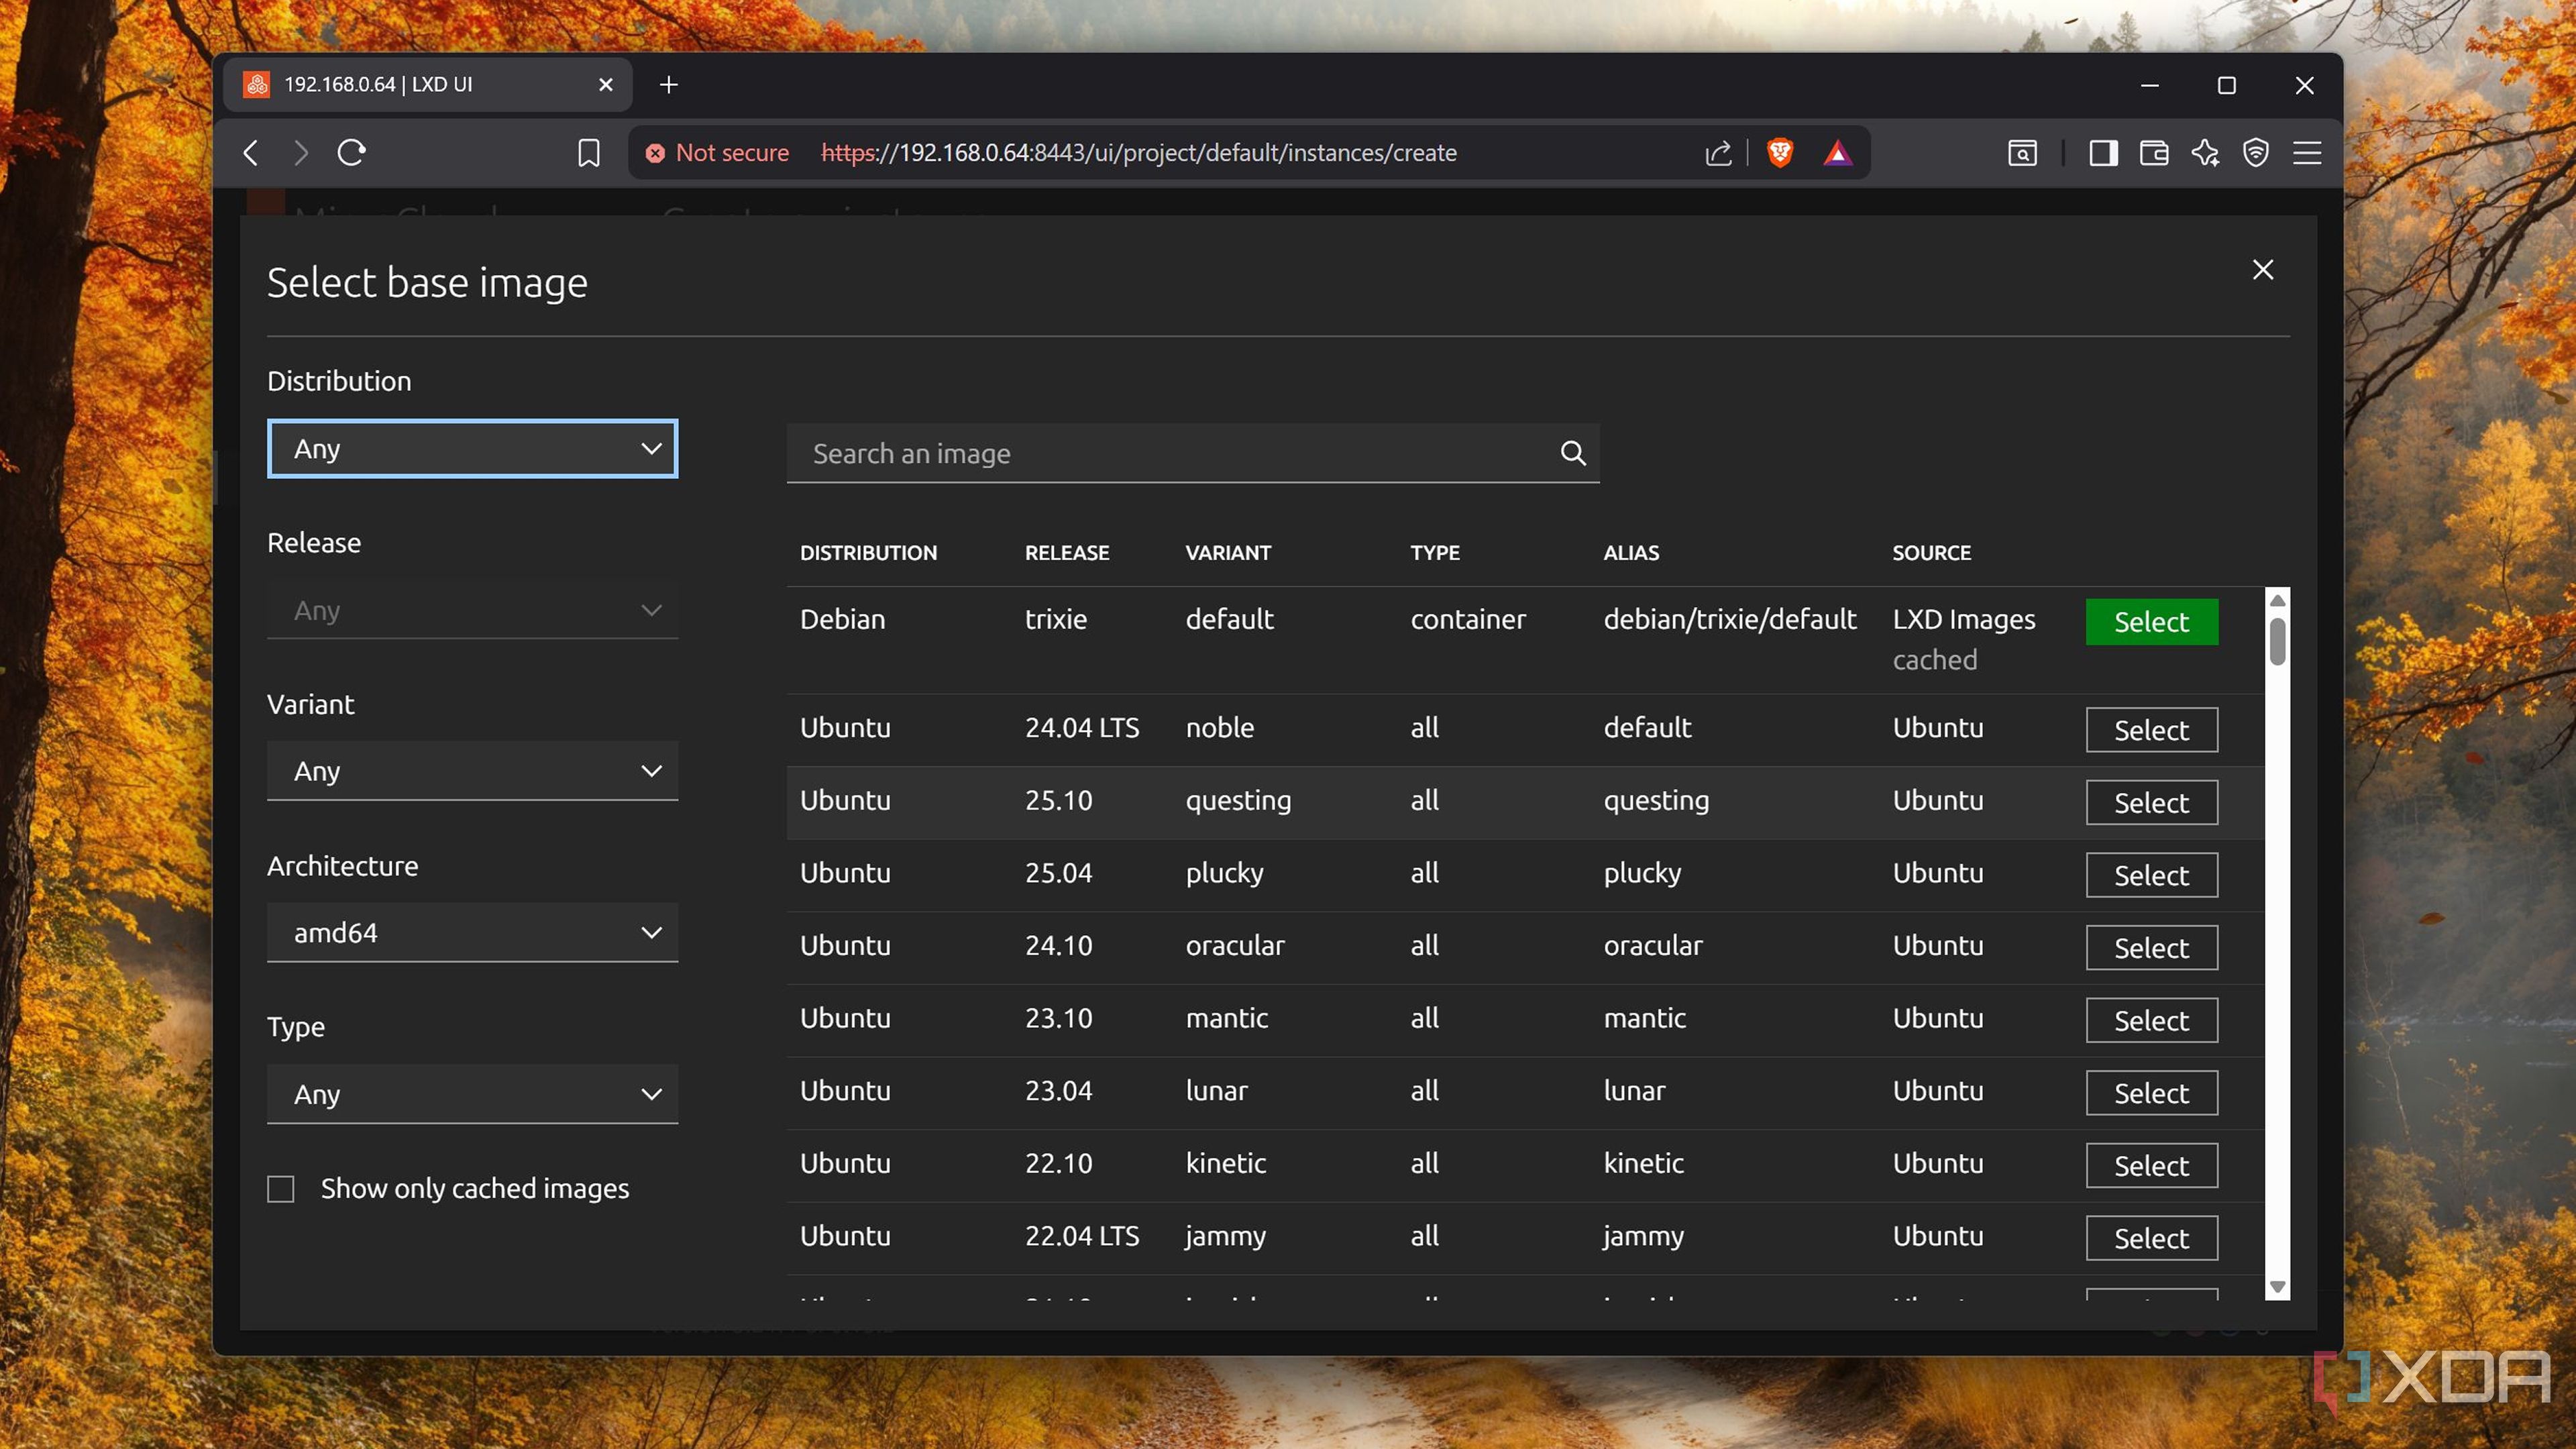This screenshot has width=2576, height=1449.
Task: Select the Debian trixie image
Action: (x=2151, y=622)
